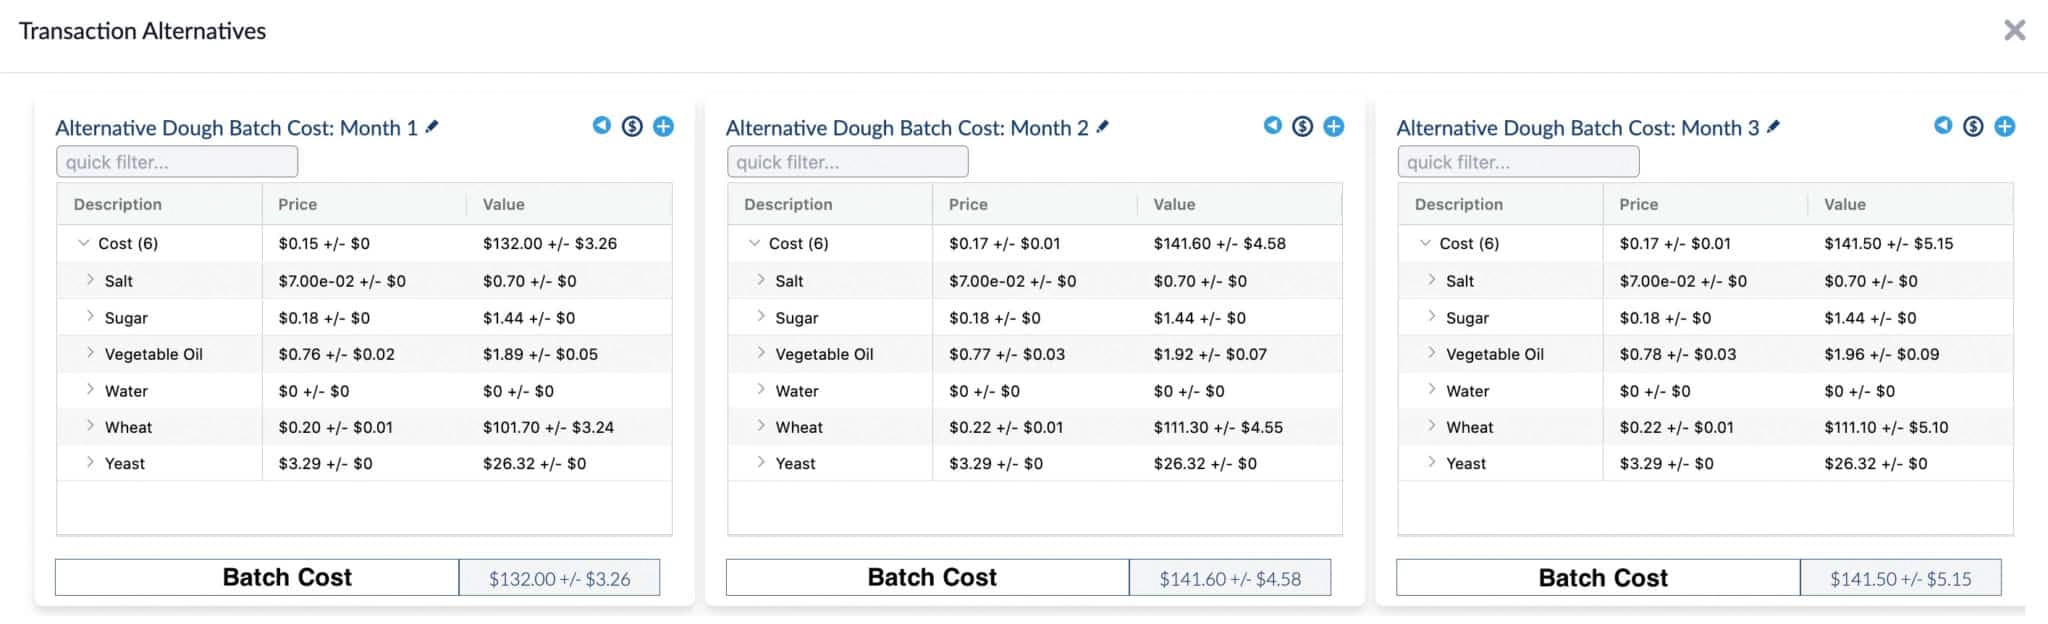This screenshot has width=2048, height=624.
Task: Click the dollar icon on Month 1 card
Action: pos(632,126)
